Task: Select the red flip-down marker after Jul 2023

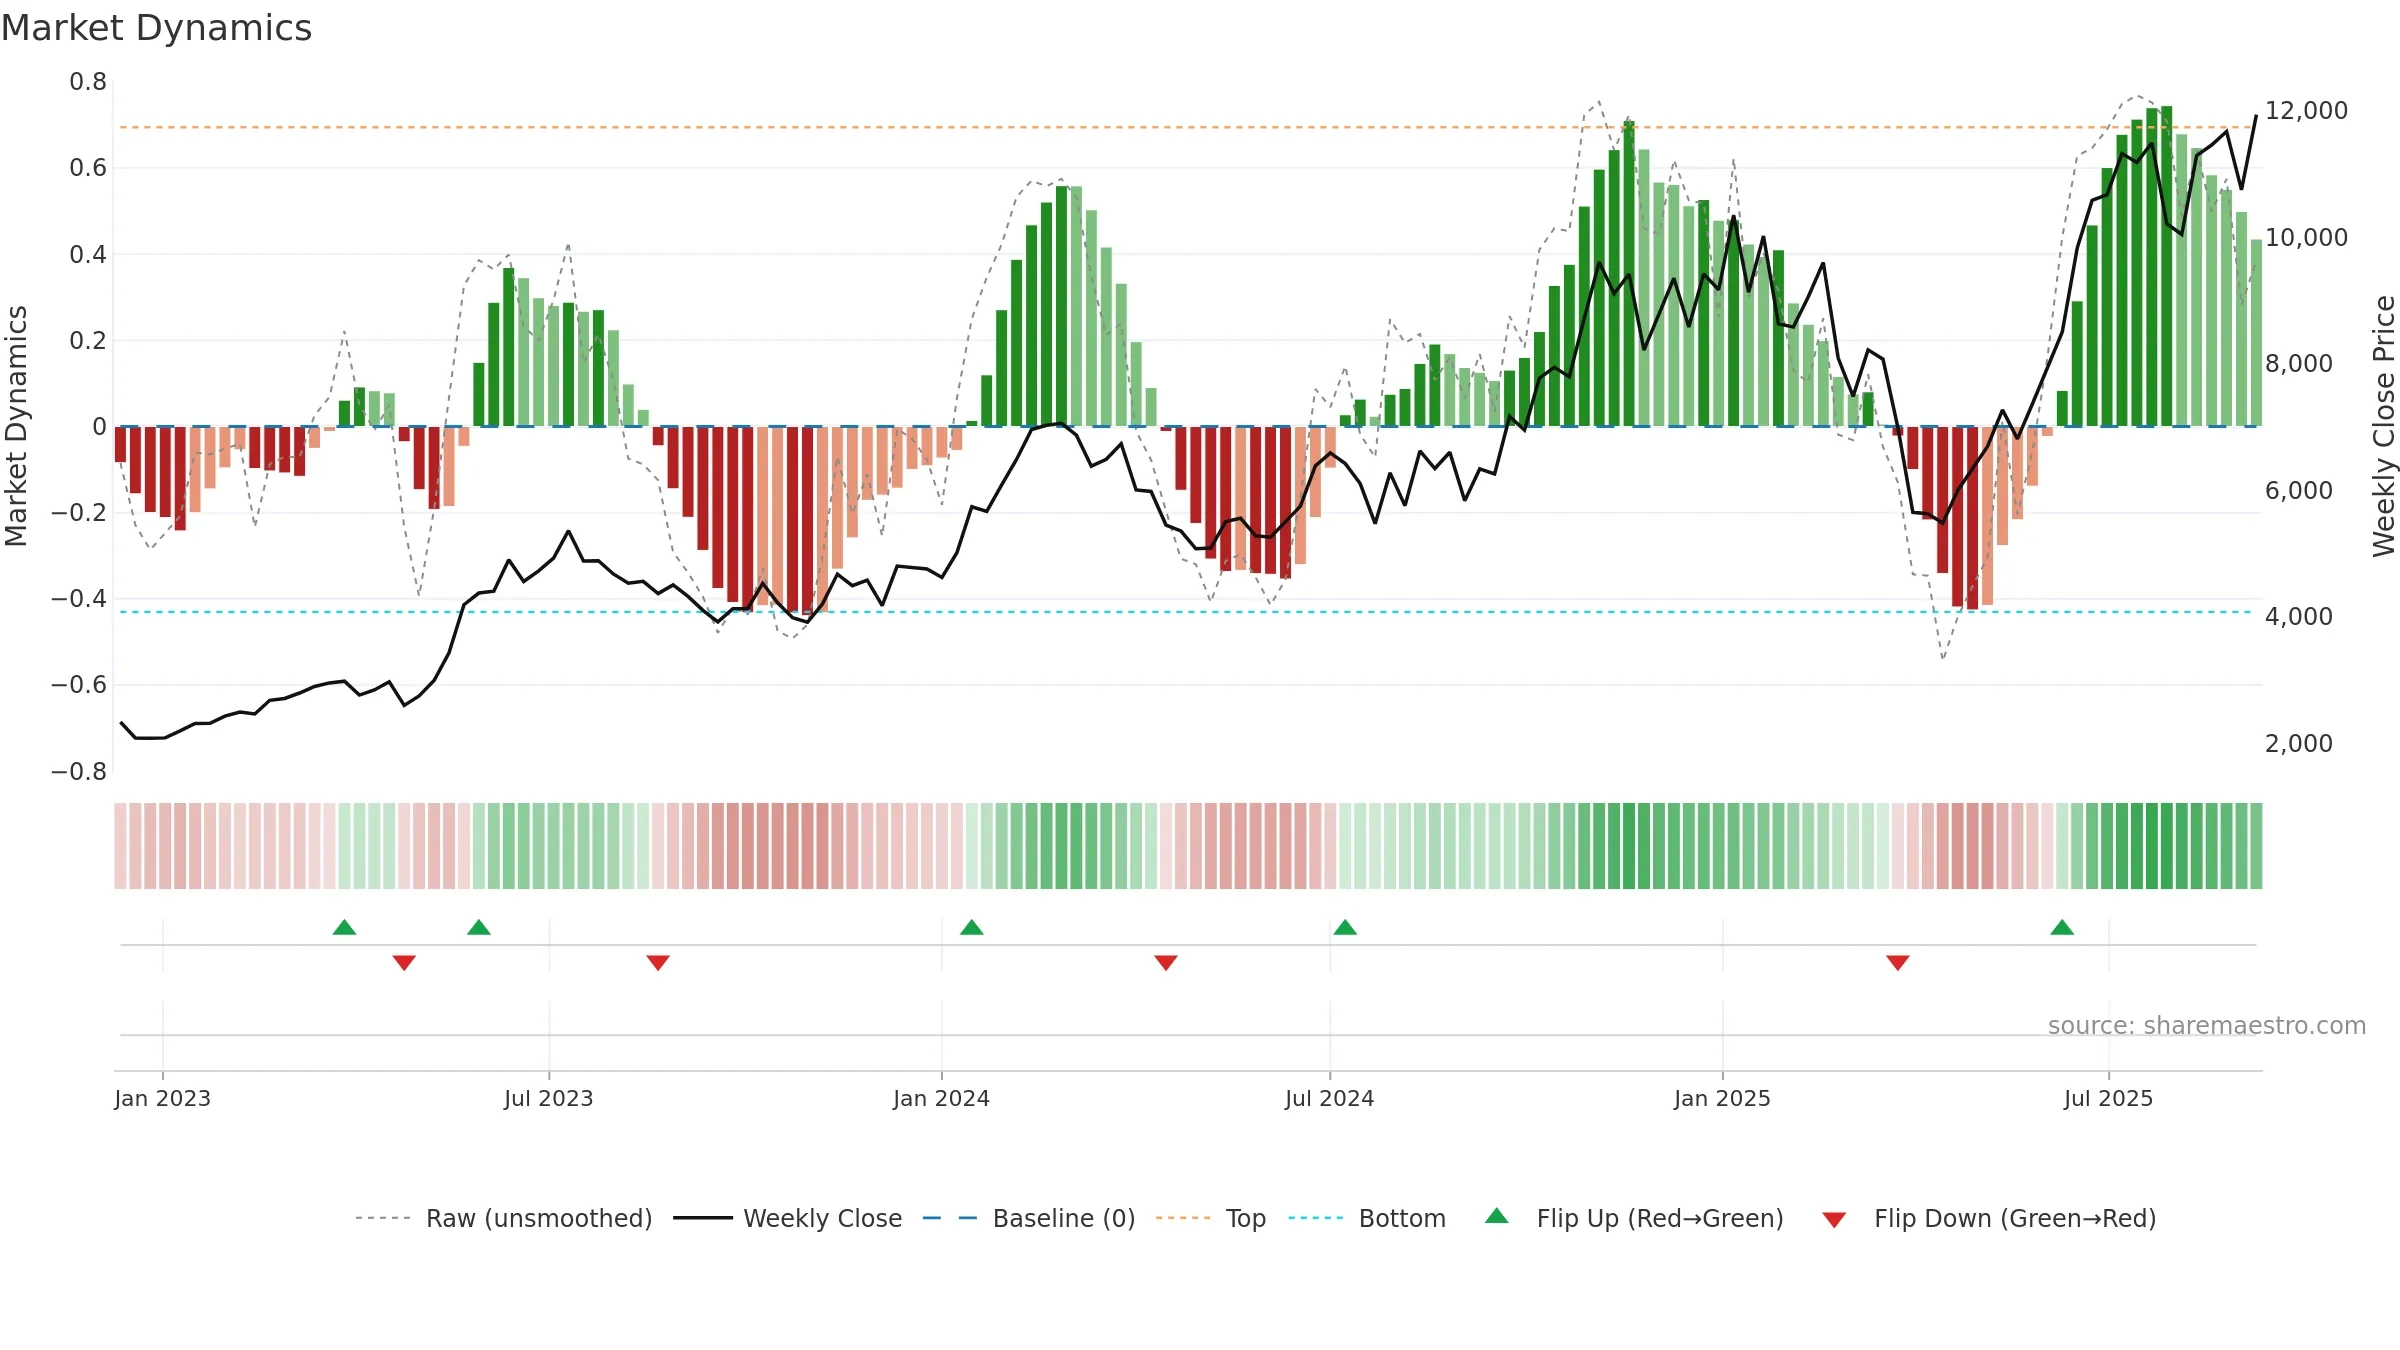Action: [x=658, y=963]
